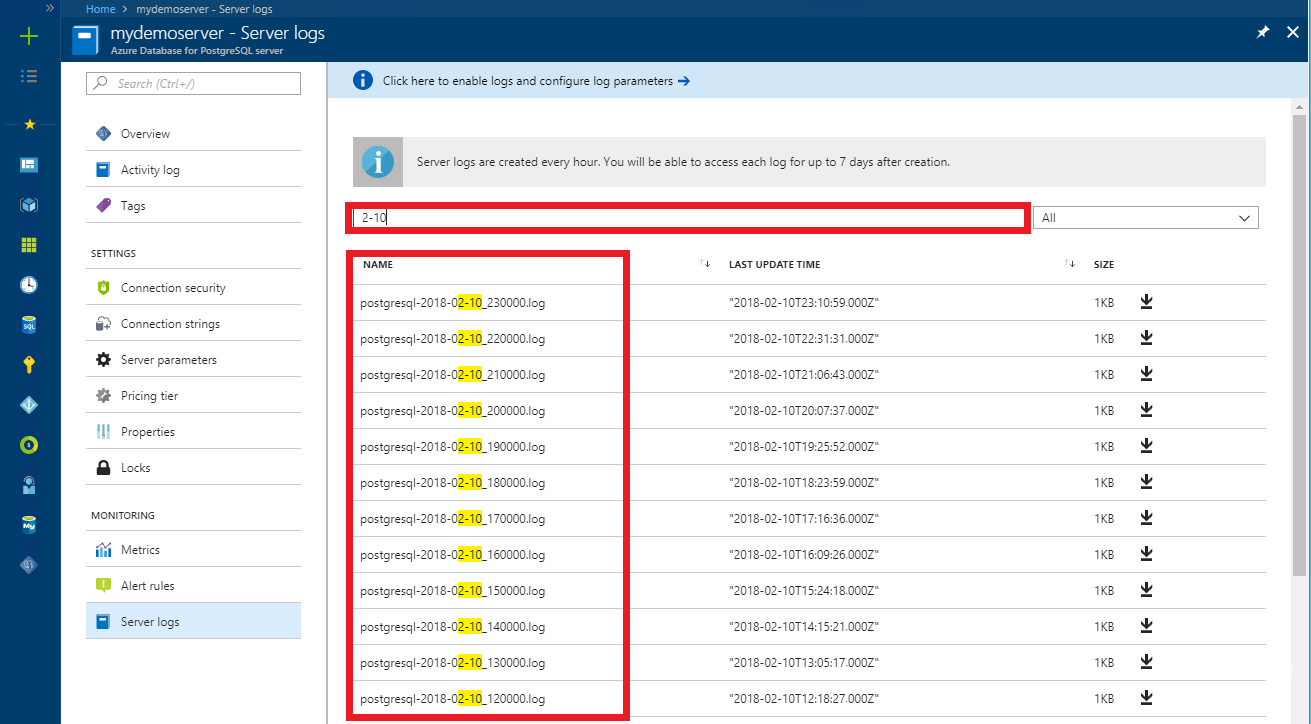Screen dimensions: 1311x724
Task: Click the green plus Create a resource icon
Action: pos(29,37)
